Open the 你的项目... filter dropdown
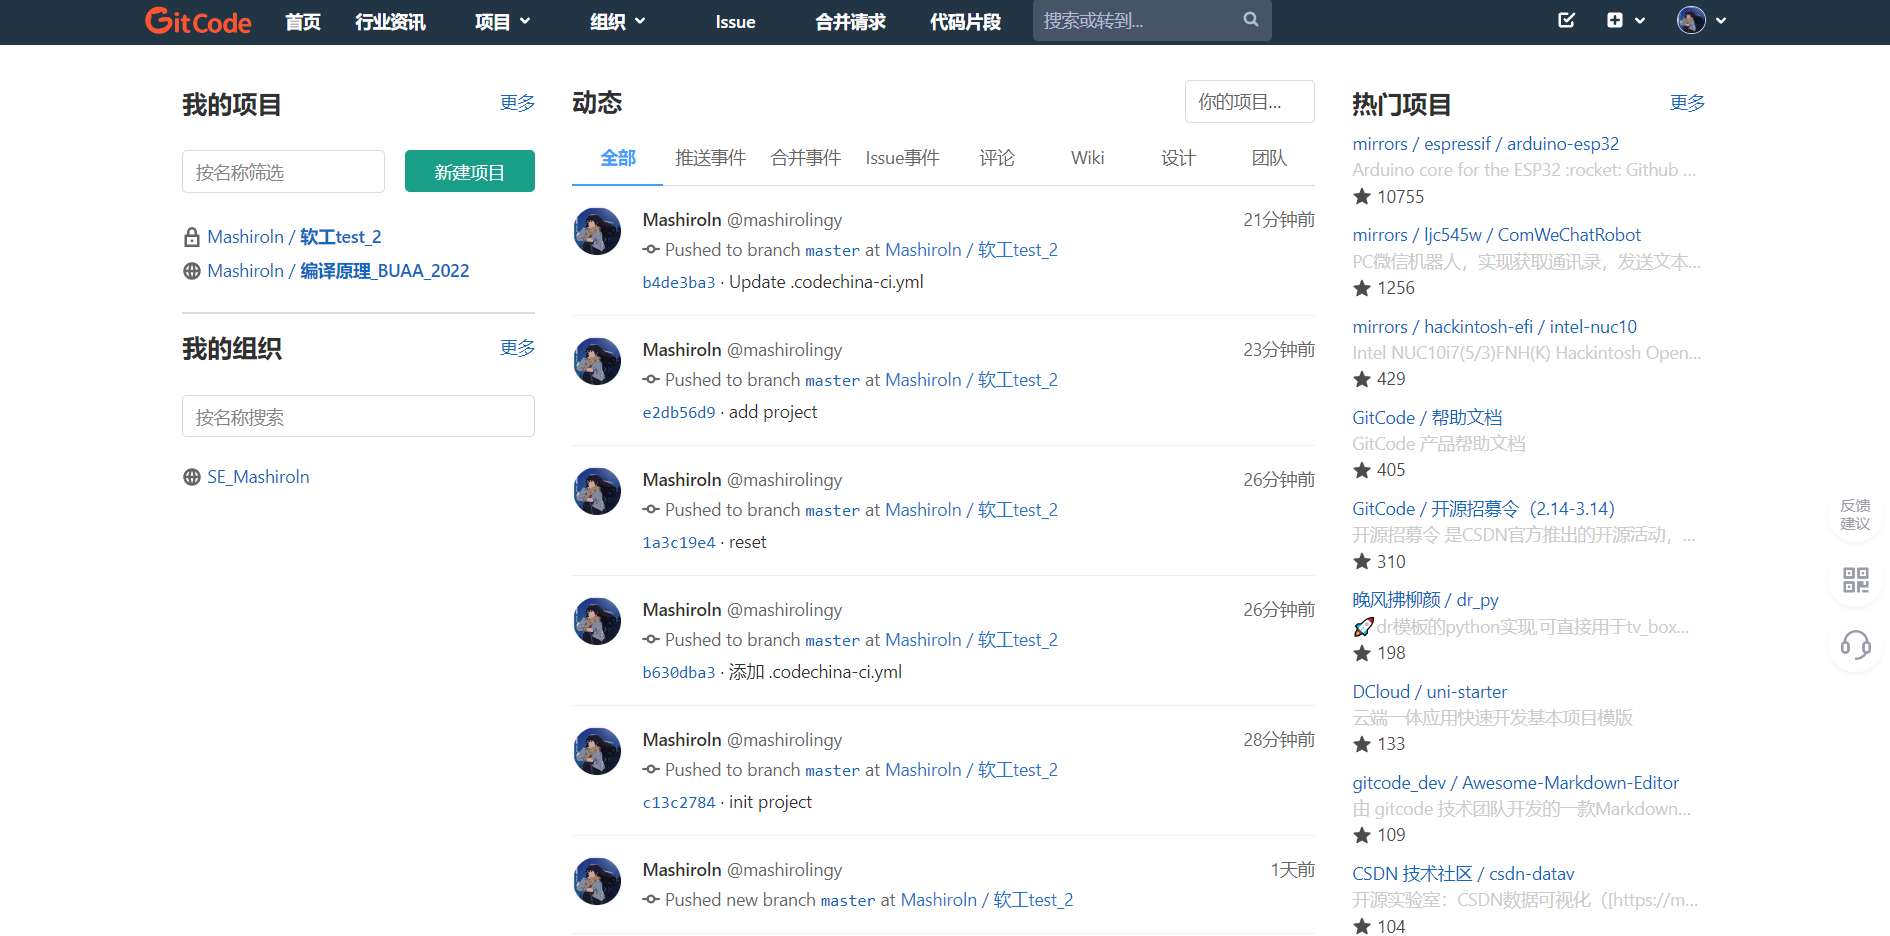The width and height of the screenshot is (1890, 936). pos(1250,102)
